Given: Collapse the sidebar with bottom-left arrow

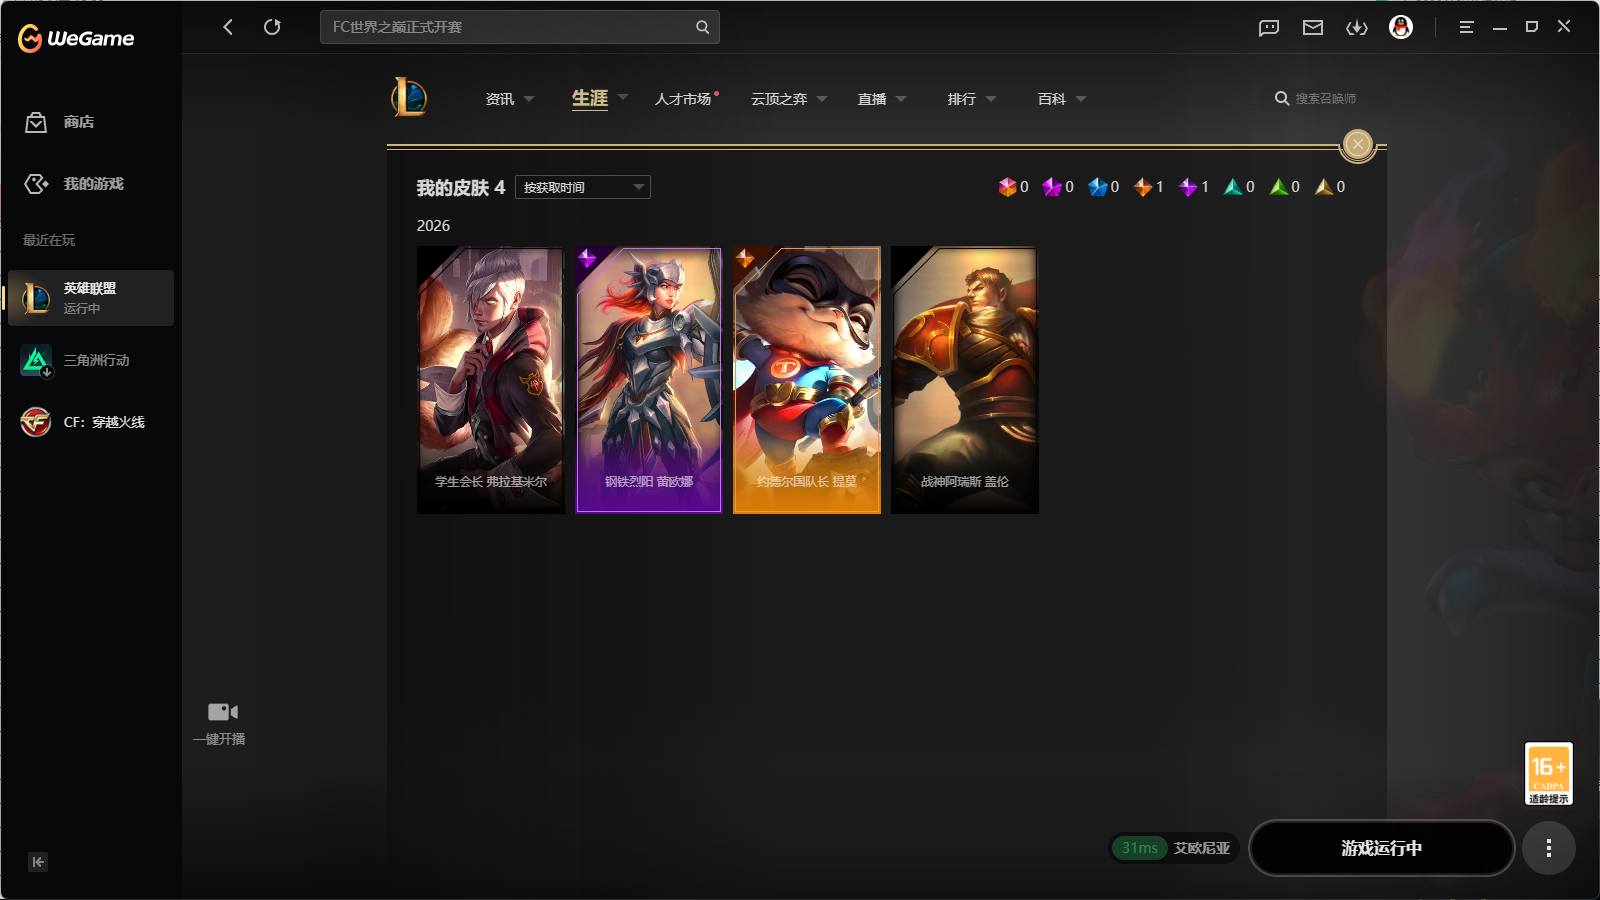Looking at the screenshot, I should [x=38, y=862].
